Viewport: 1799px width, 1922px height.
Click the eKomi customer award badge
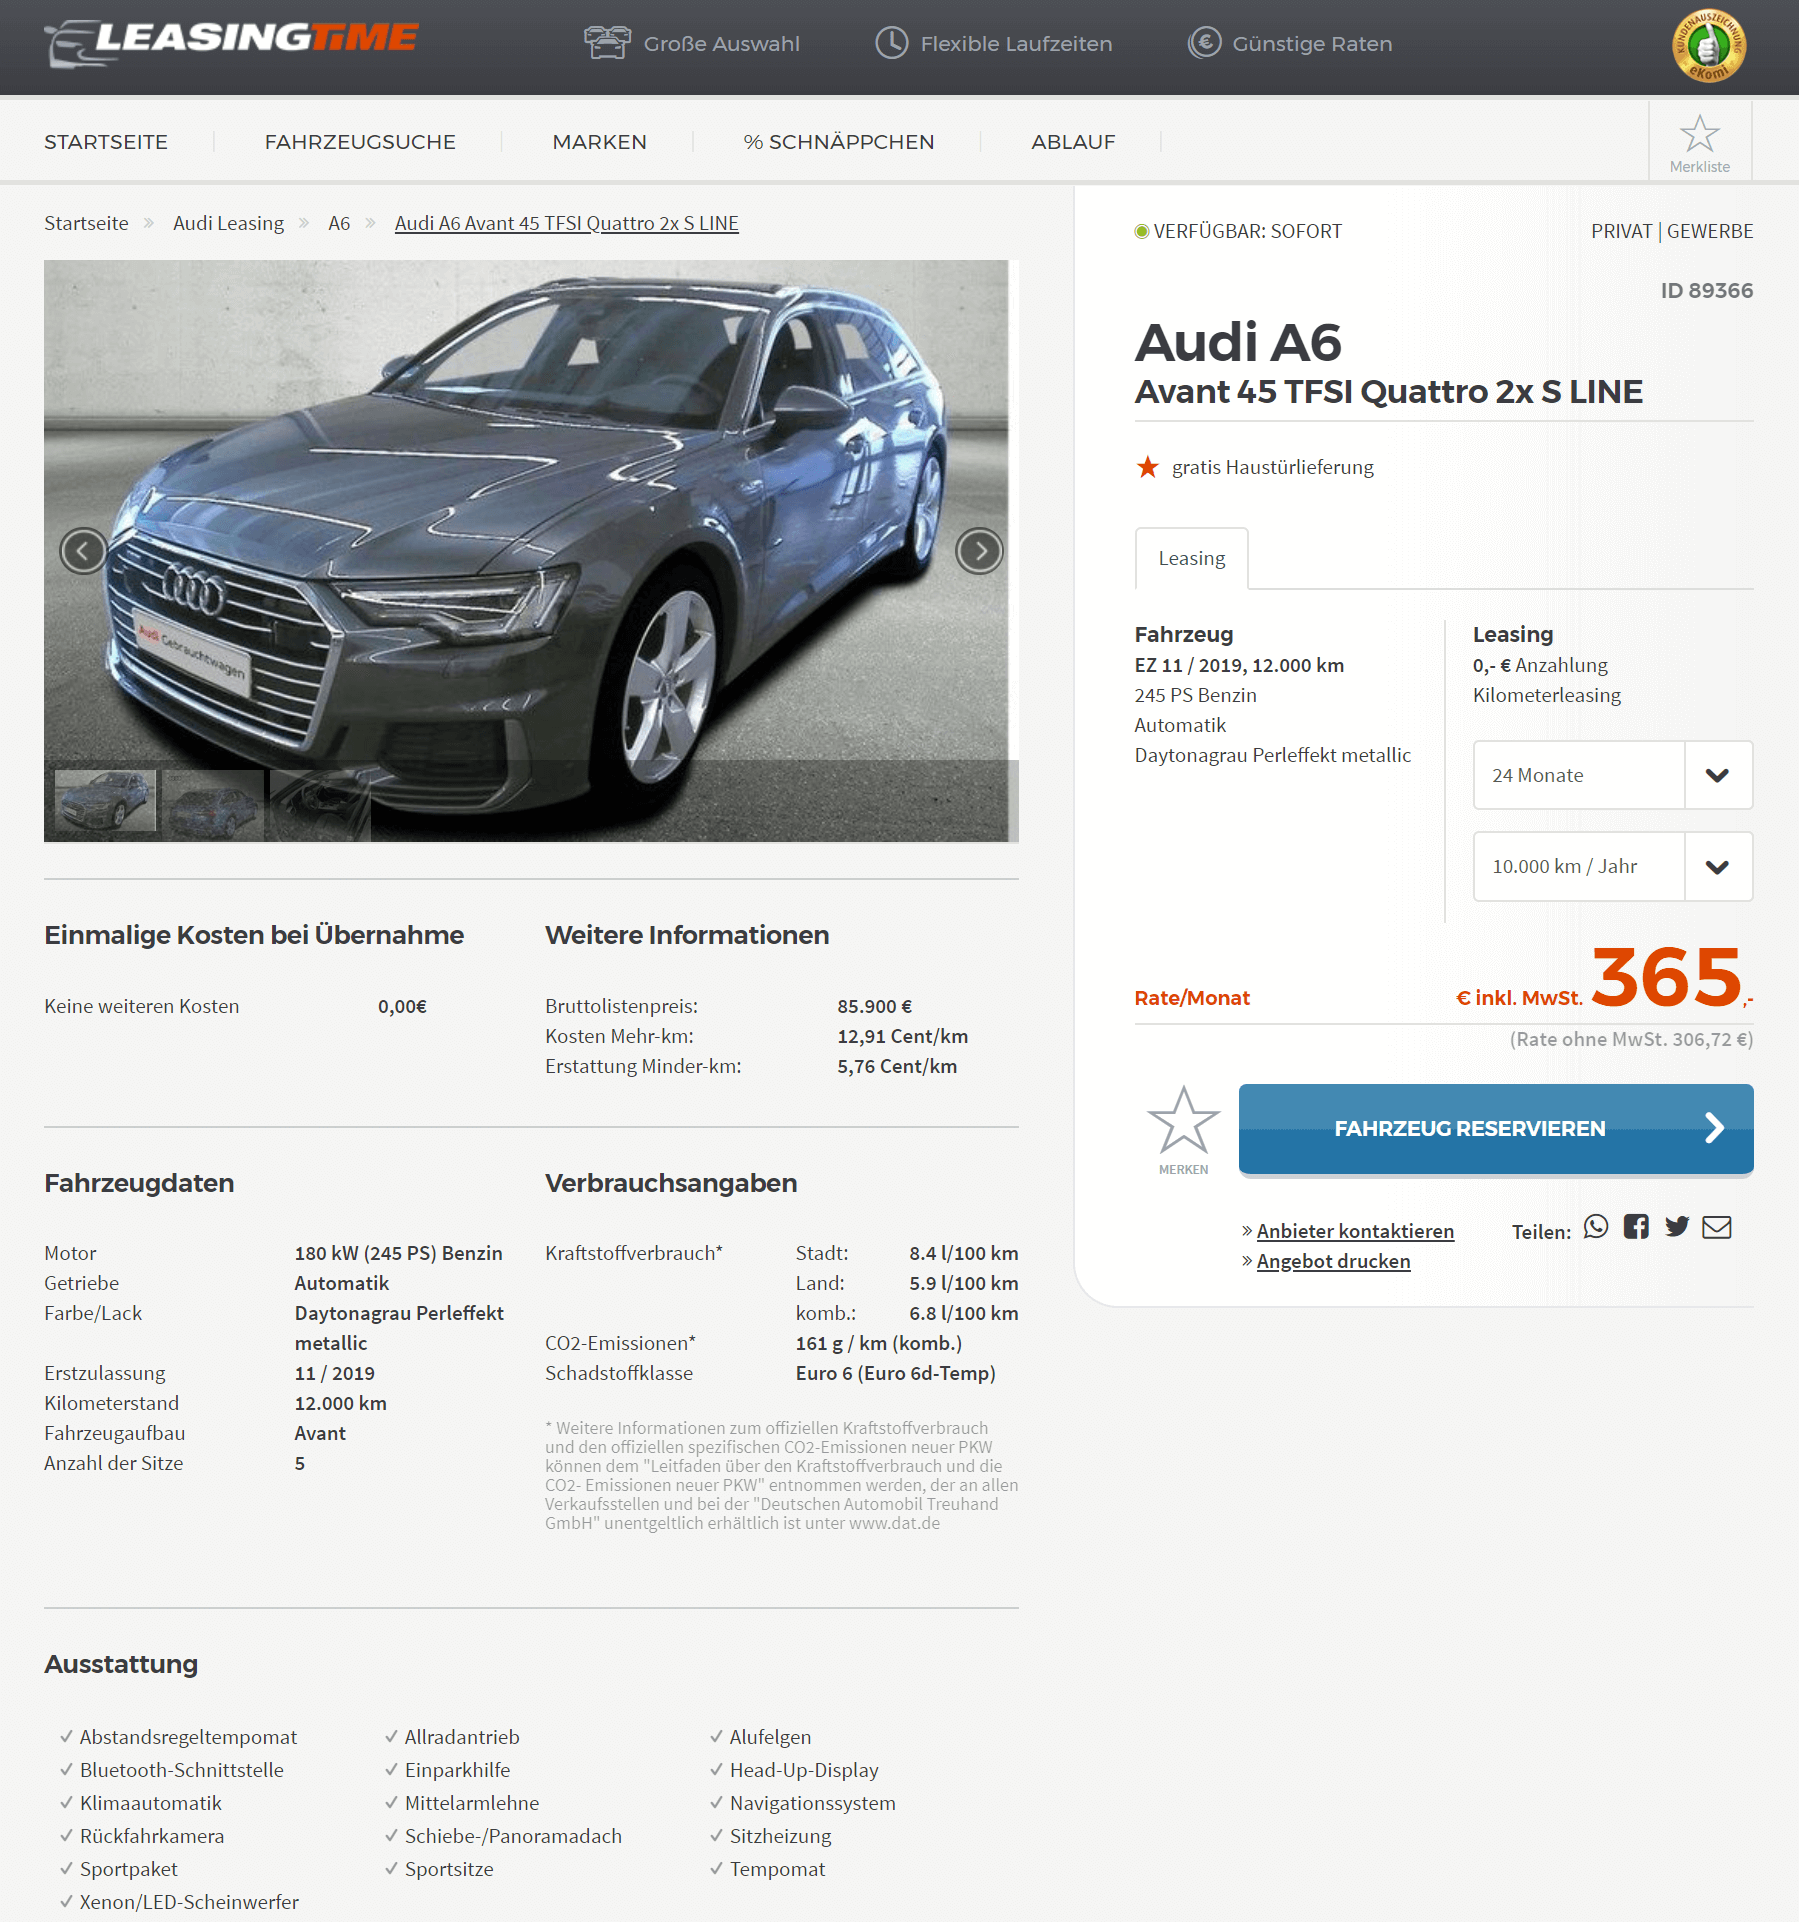(1709, 46)
